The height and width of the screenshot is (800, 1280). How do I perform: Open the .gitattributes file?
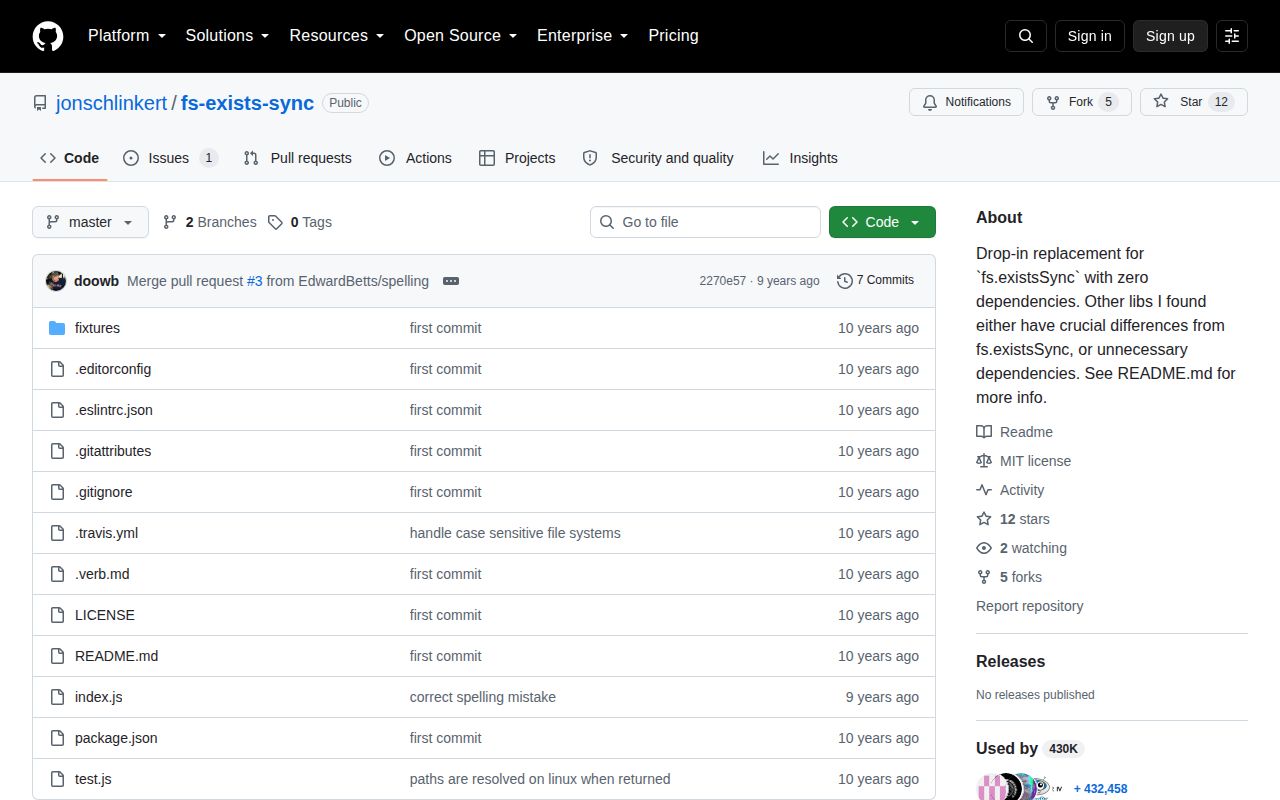pos(113,451)
